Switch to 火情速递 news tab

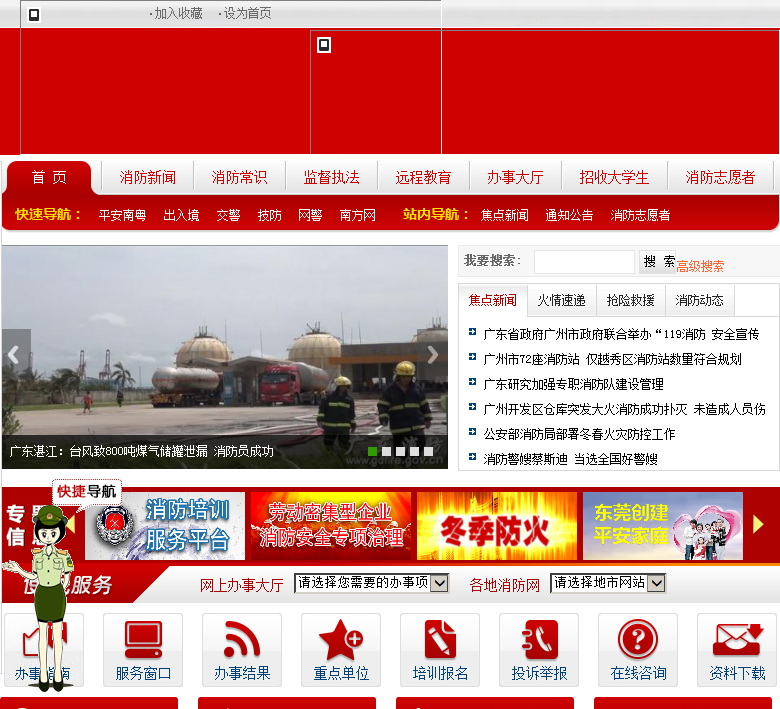click(x=562, y=301)
